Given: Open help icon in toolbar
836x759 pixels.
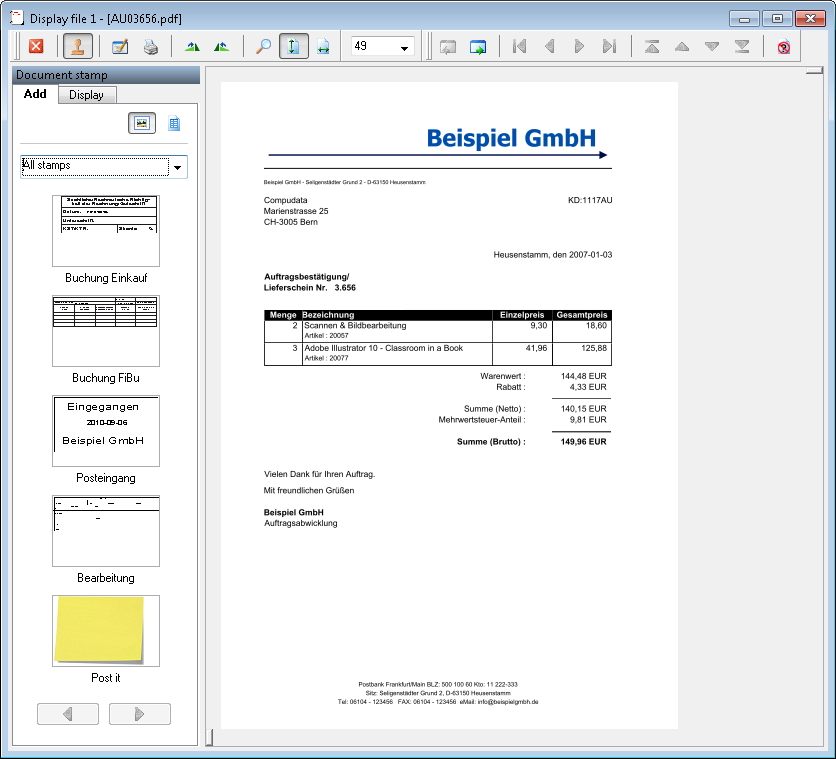Looking at the screenshot, I should 784,47.
